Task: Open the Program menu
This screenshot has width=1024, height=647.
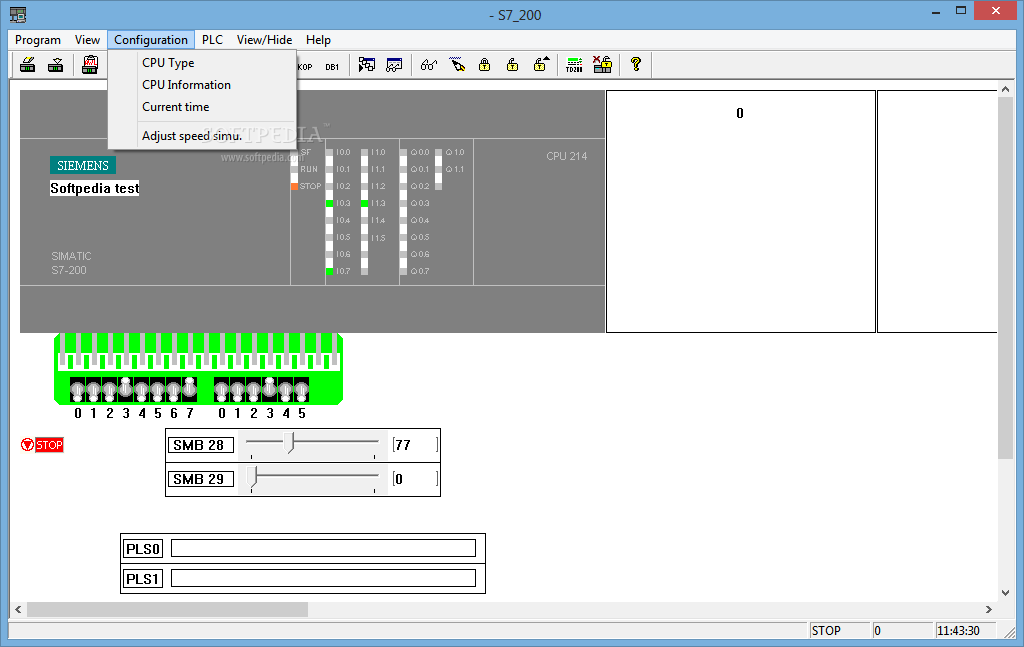Action: pyautogui.click(x=38, y=40)
